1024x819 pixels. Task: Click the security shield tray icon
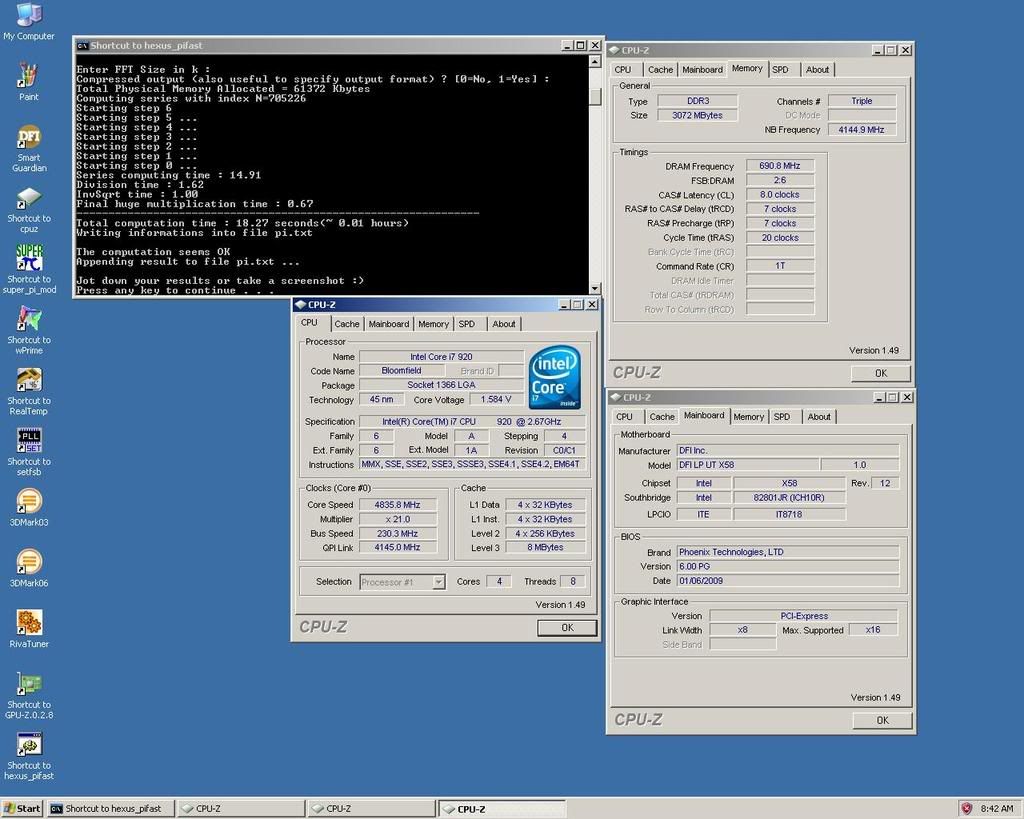(x=967, y=809)
